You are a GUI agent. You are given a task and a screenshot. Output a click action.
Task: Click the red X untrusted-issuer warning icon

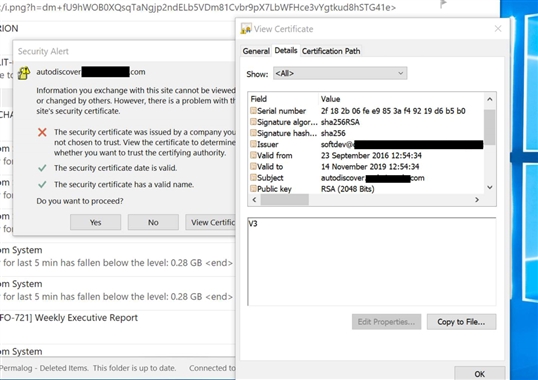tap(42, 132)
